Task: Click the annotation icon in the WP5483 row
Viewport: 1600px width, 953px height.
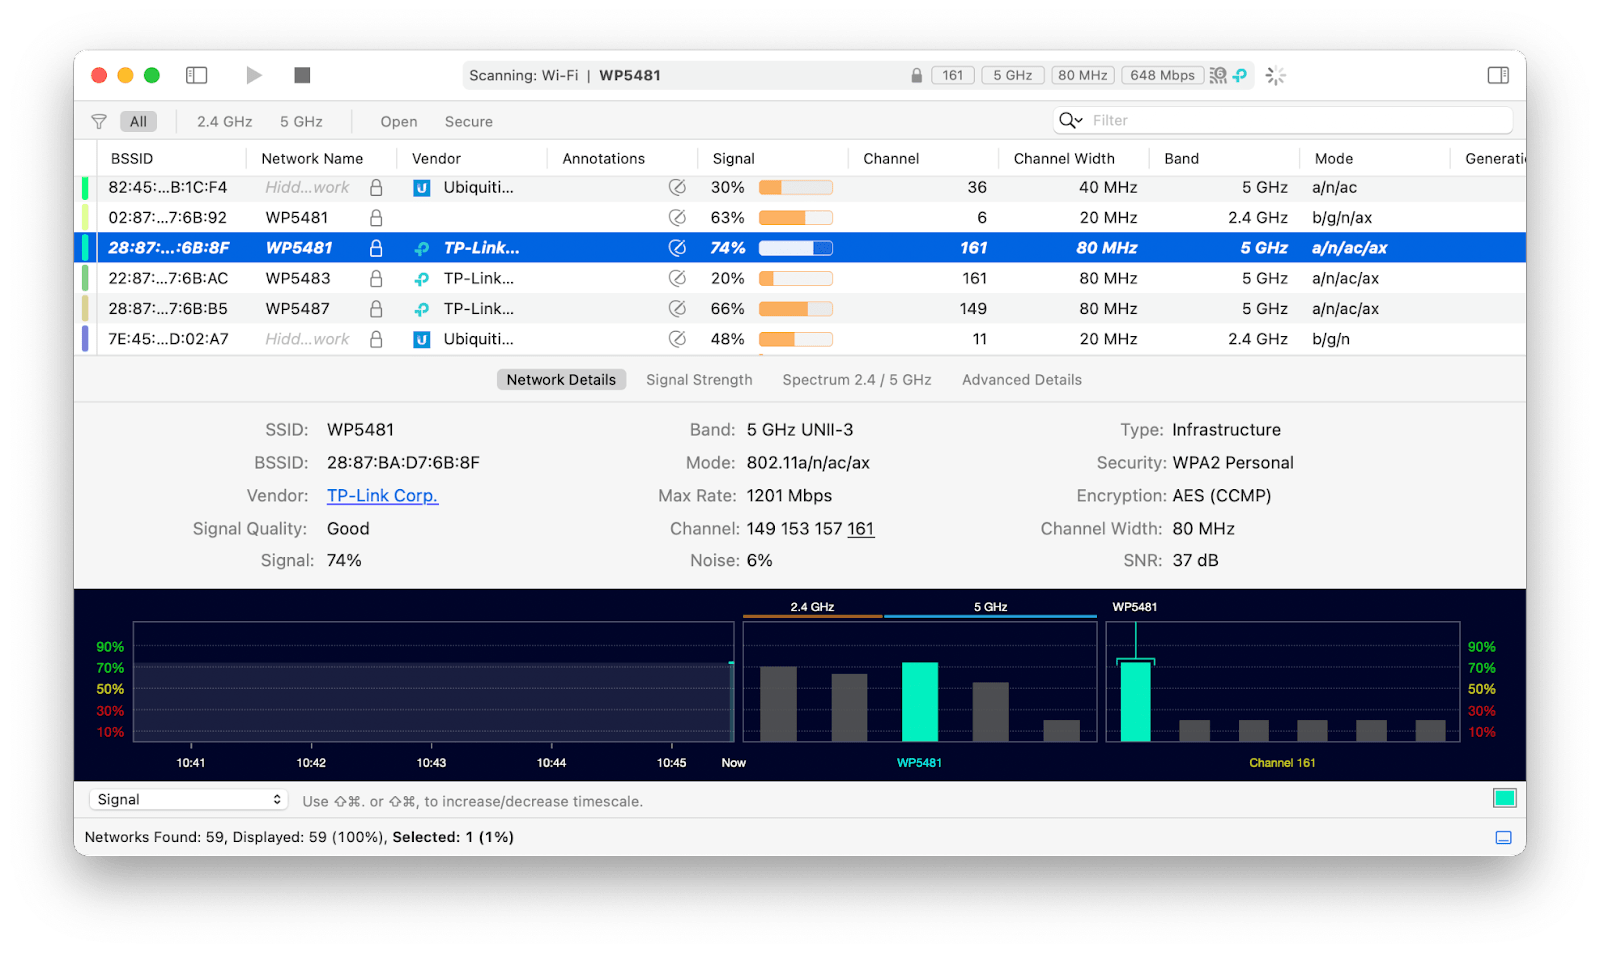Action: 677,278
